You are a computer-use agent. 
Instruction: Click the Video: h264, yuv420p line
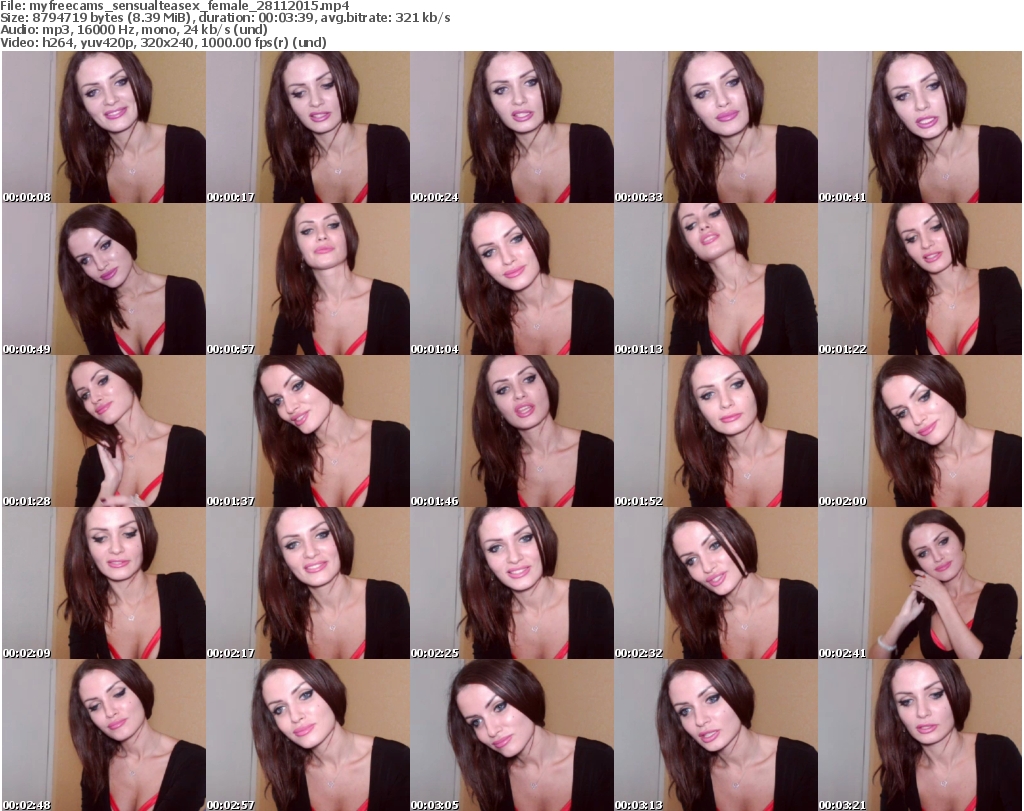tap(163, 42)
